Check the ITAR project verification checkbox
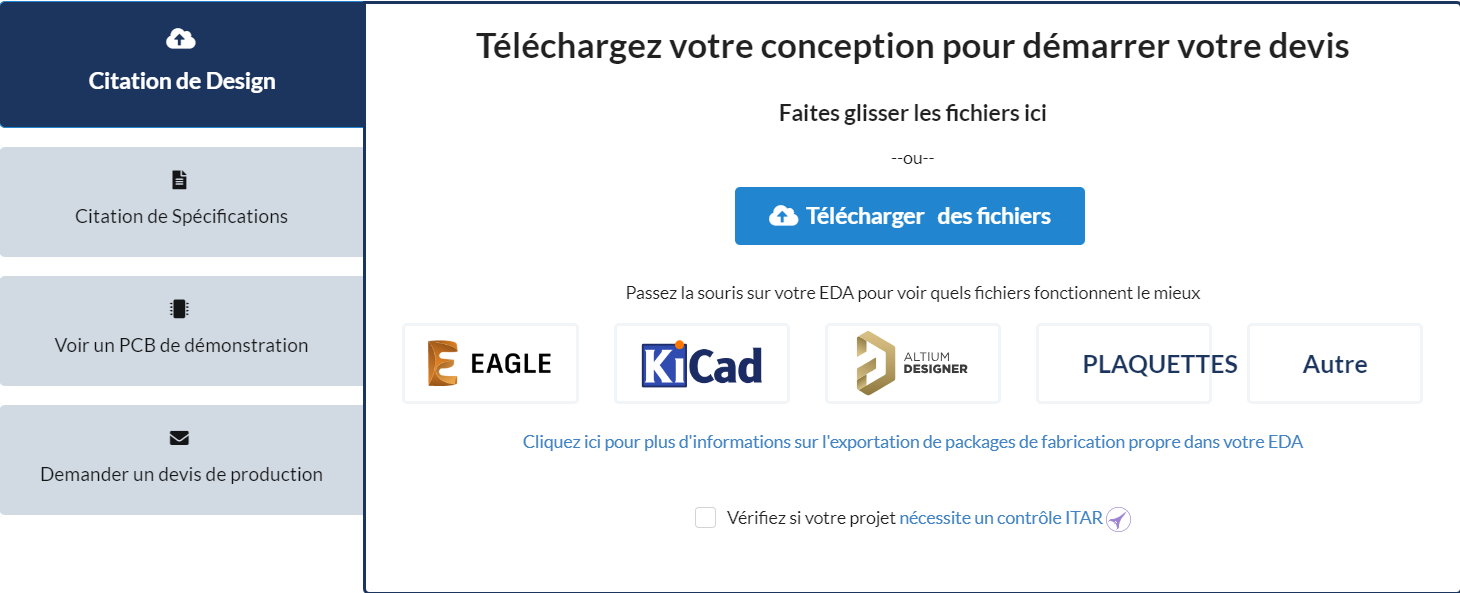The height and width of the screenshot is (593, 1460). pos(706,518)
